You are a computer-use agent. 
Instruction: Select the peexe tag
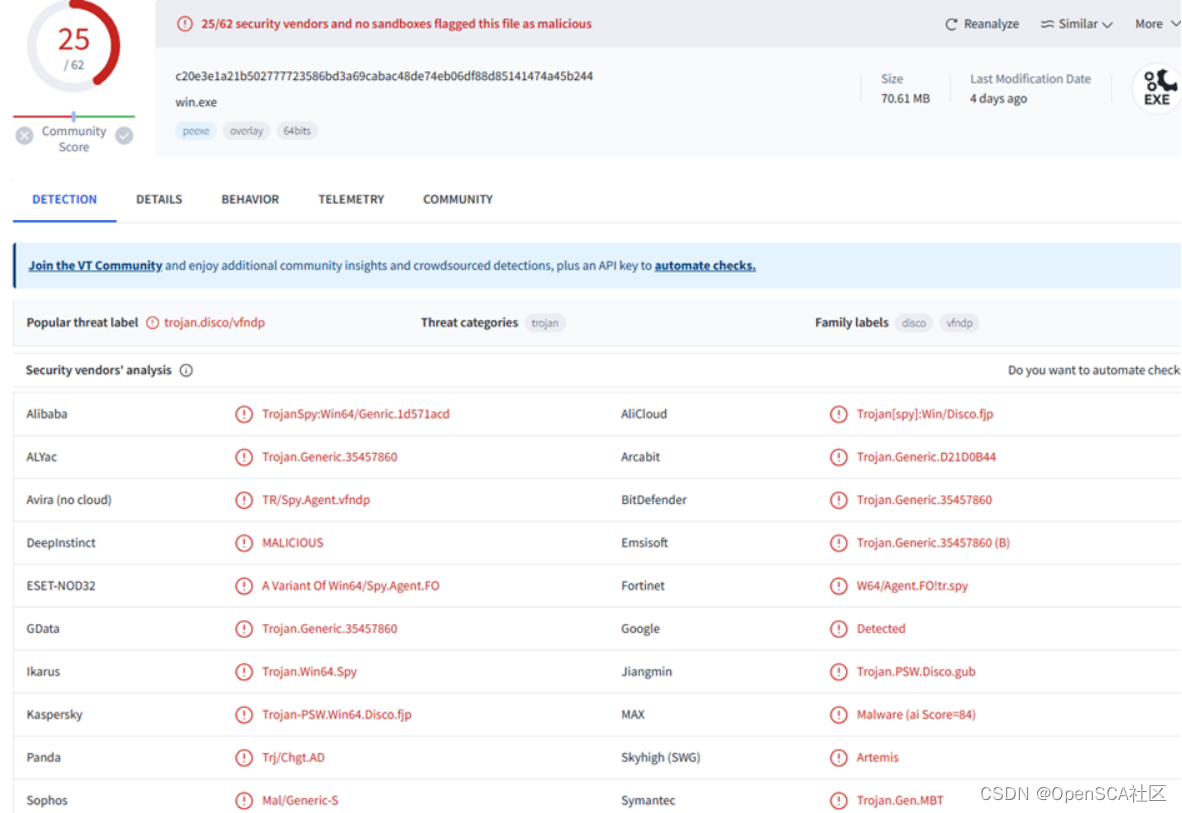[196, 131]
